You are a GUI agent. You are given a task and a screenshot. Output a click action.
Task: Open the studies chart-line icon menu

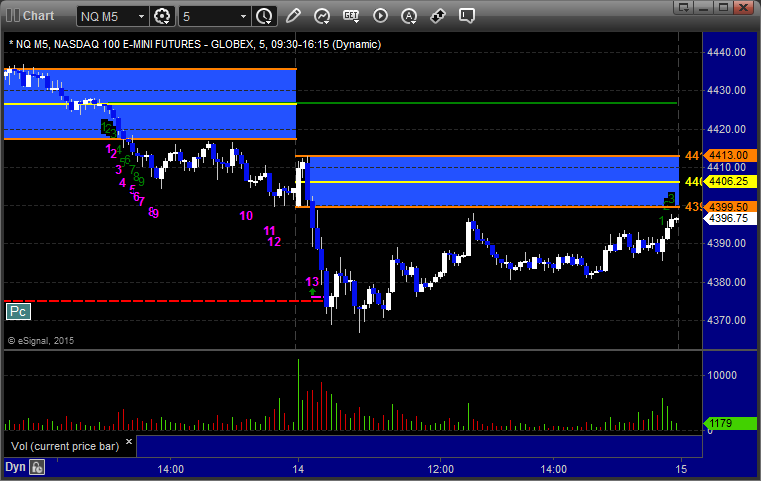(321, 17)
